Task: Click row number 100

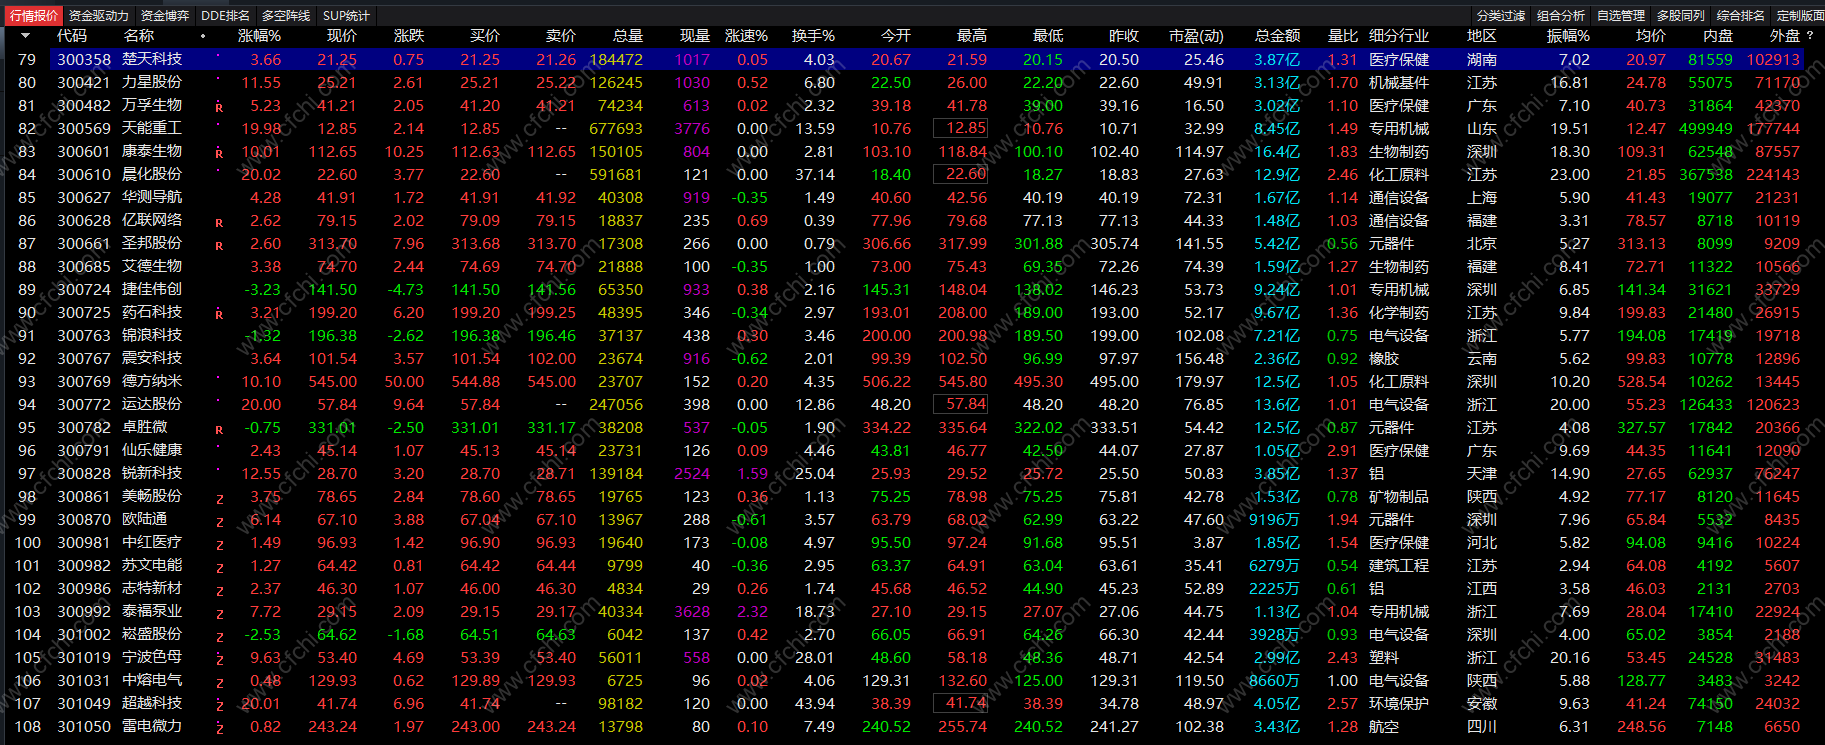Action: pyautogui.click(x=28, y=543)
